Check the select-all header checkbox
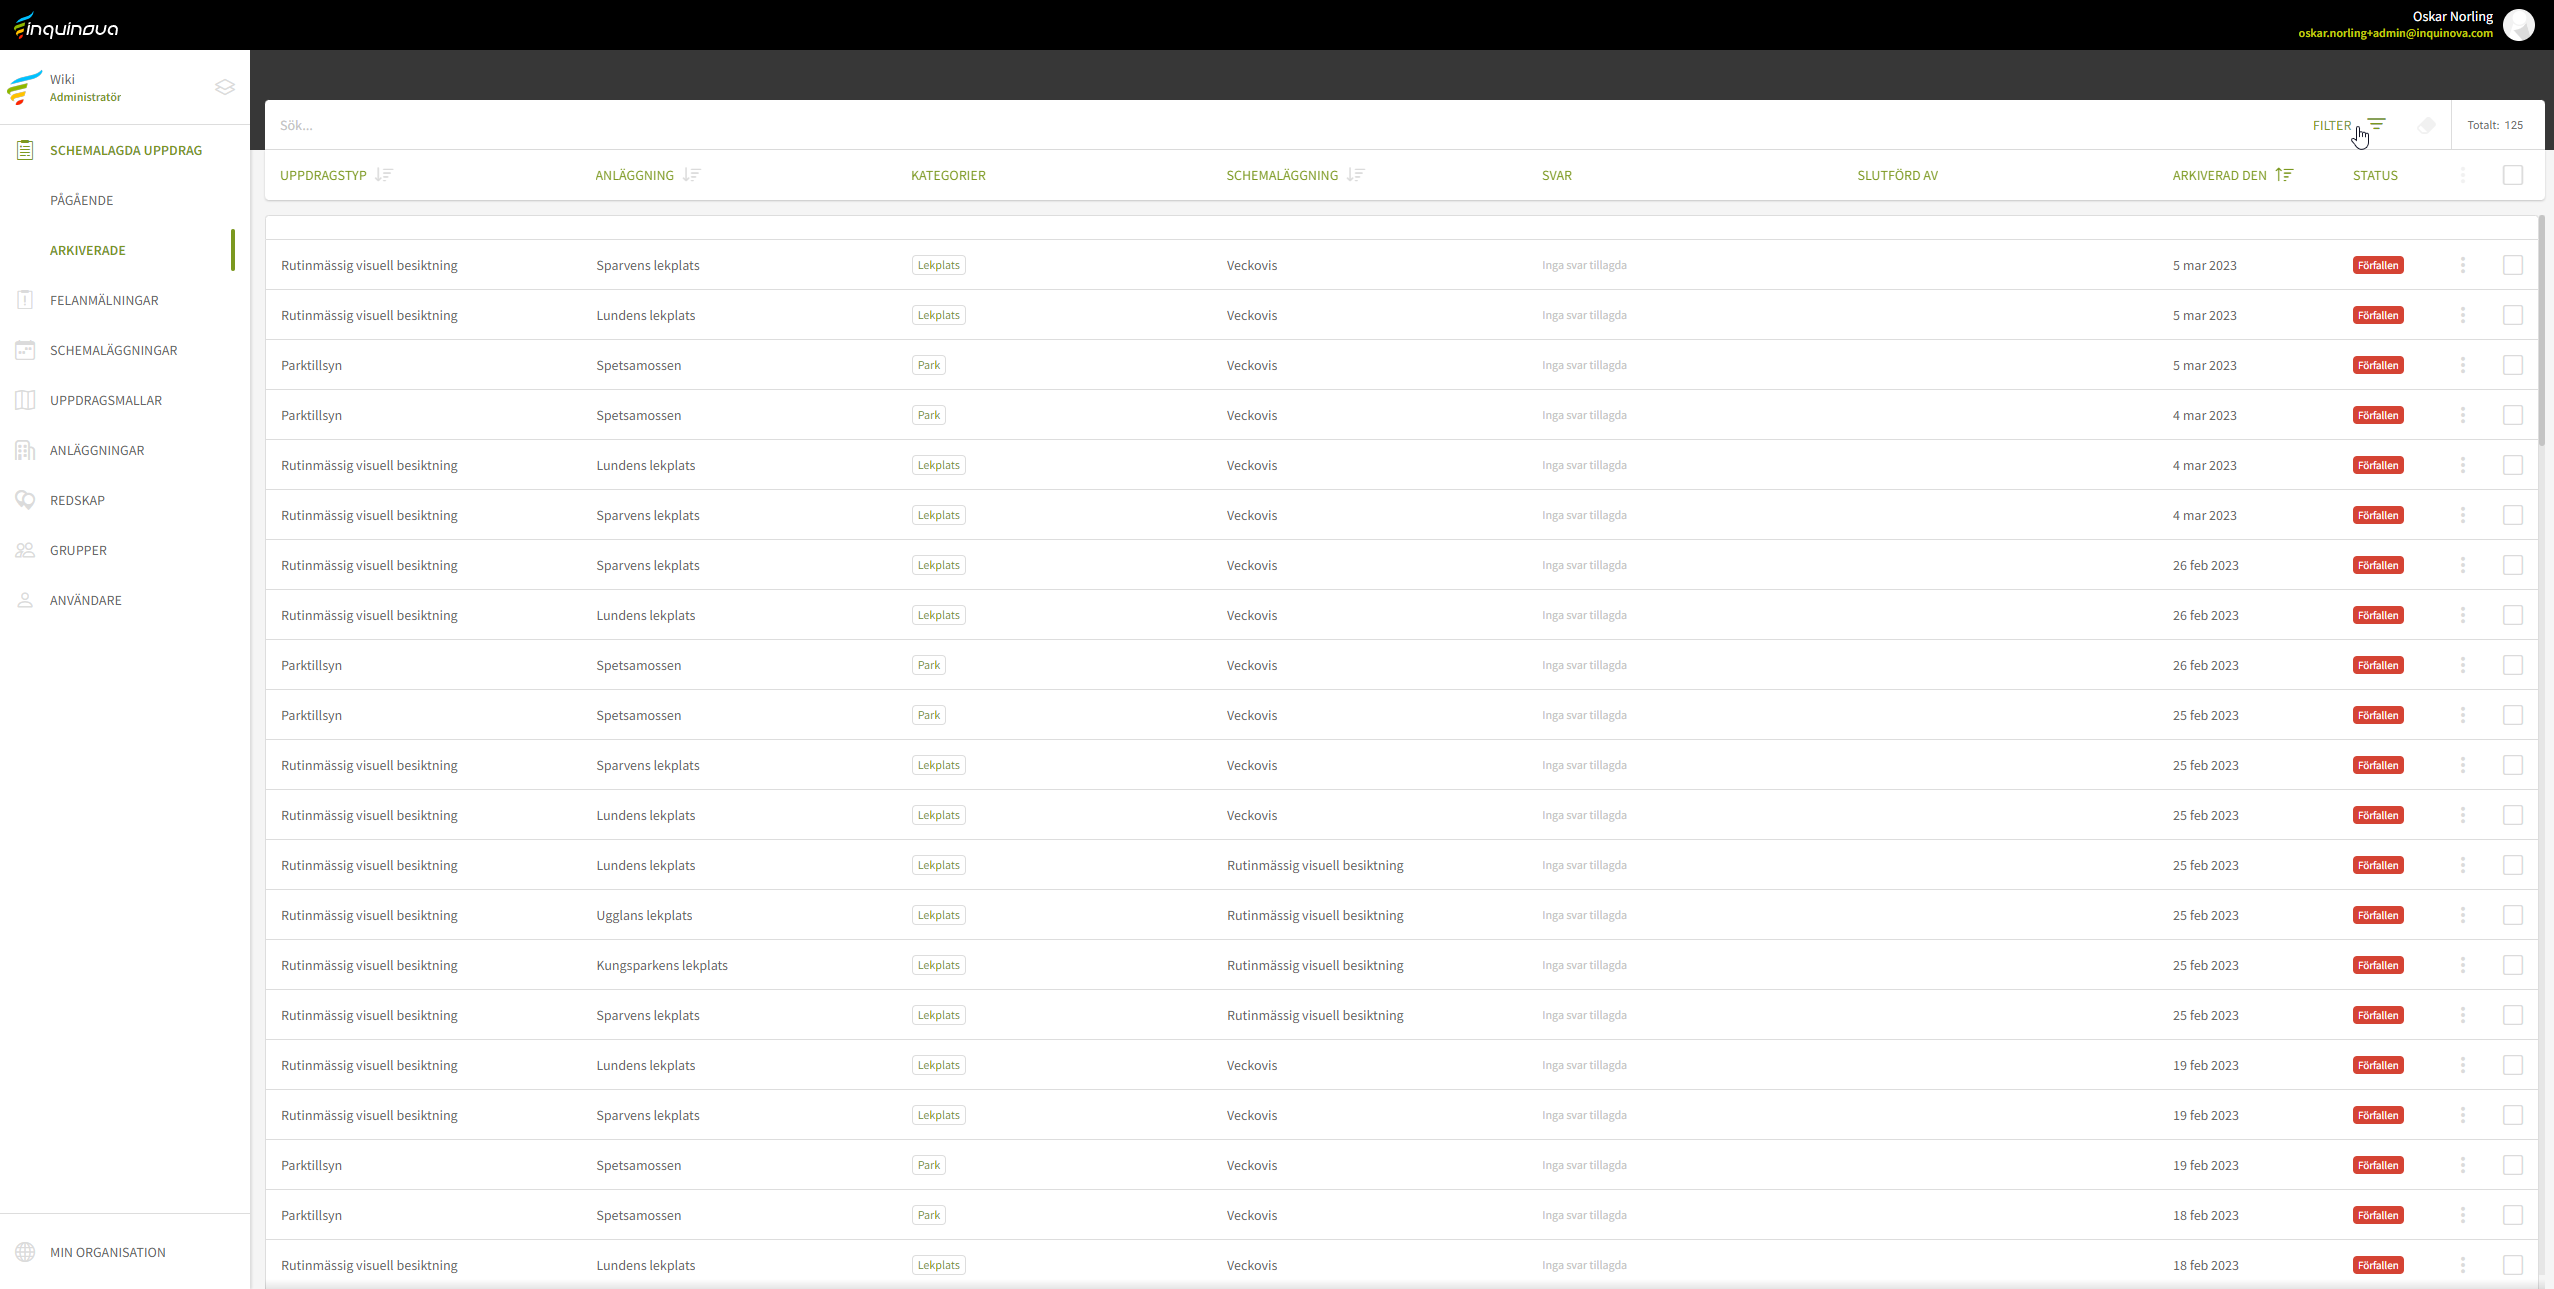Image resolution: width=2554 pixels, height=1289 pixels. (x=2512, y=175)
